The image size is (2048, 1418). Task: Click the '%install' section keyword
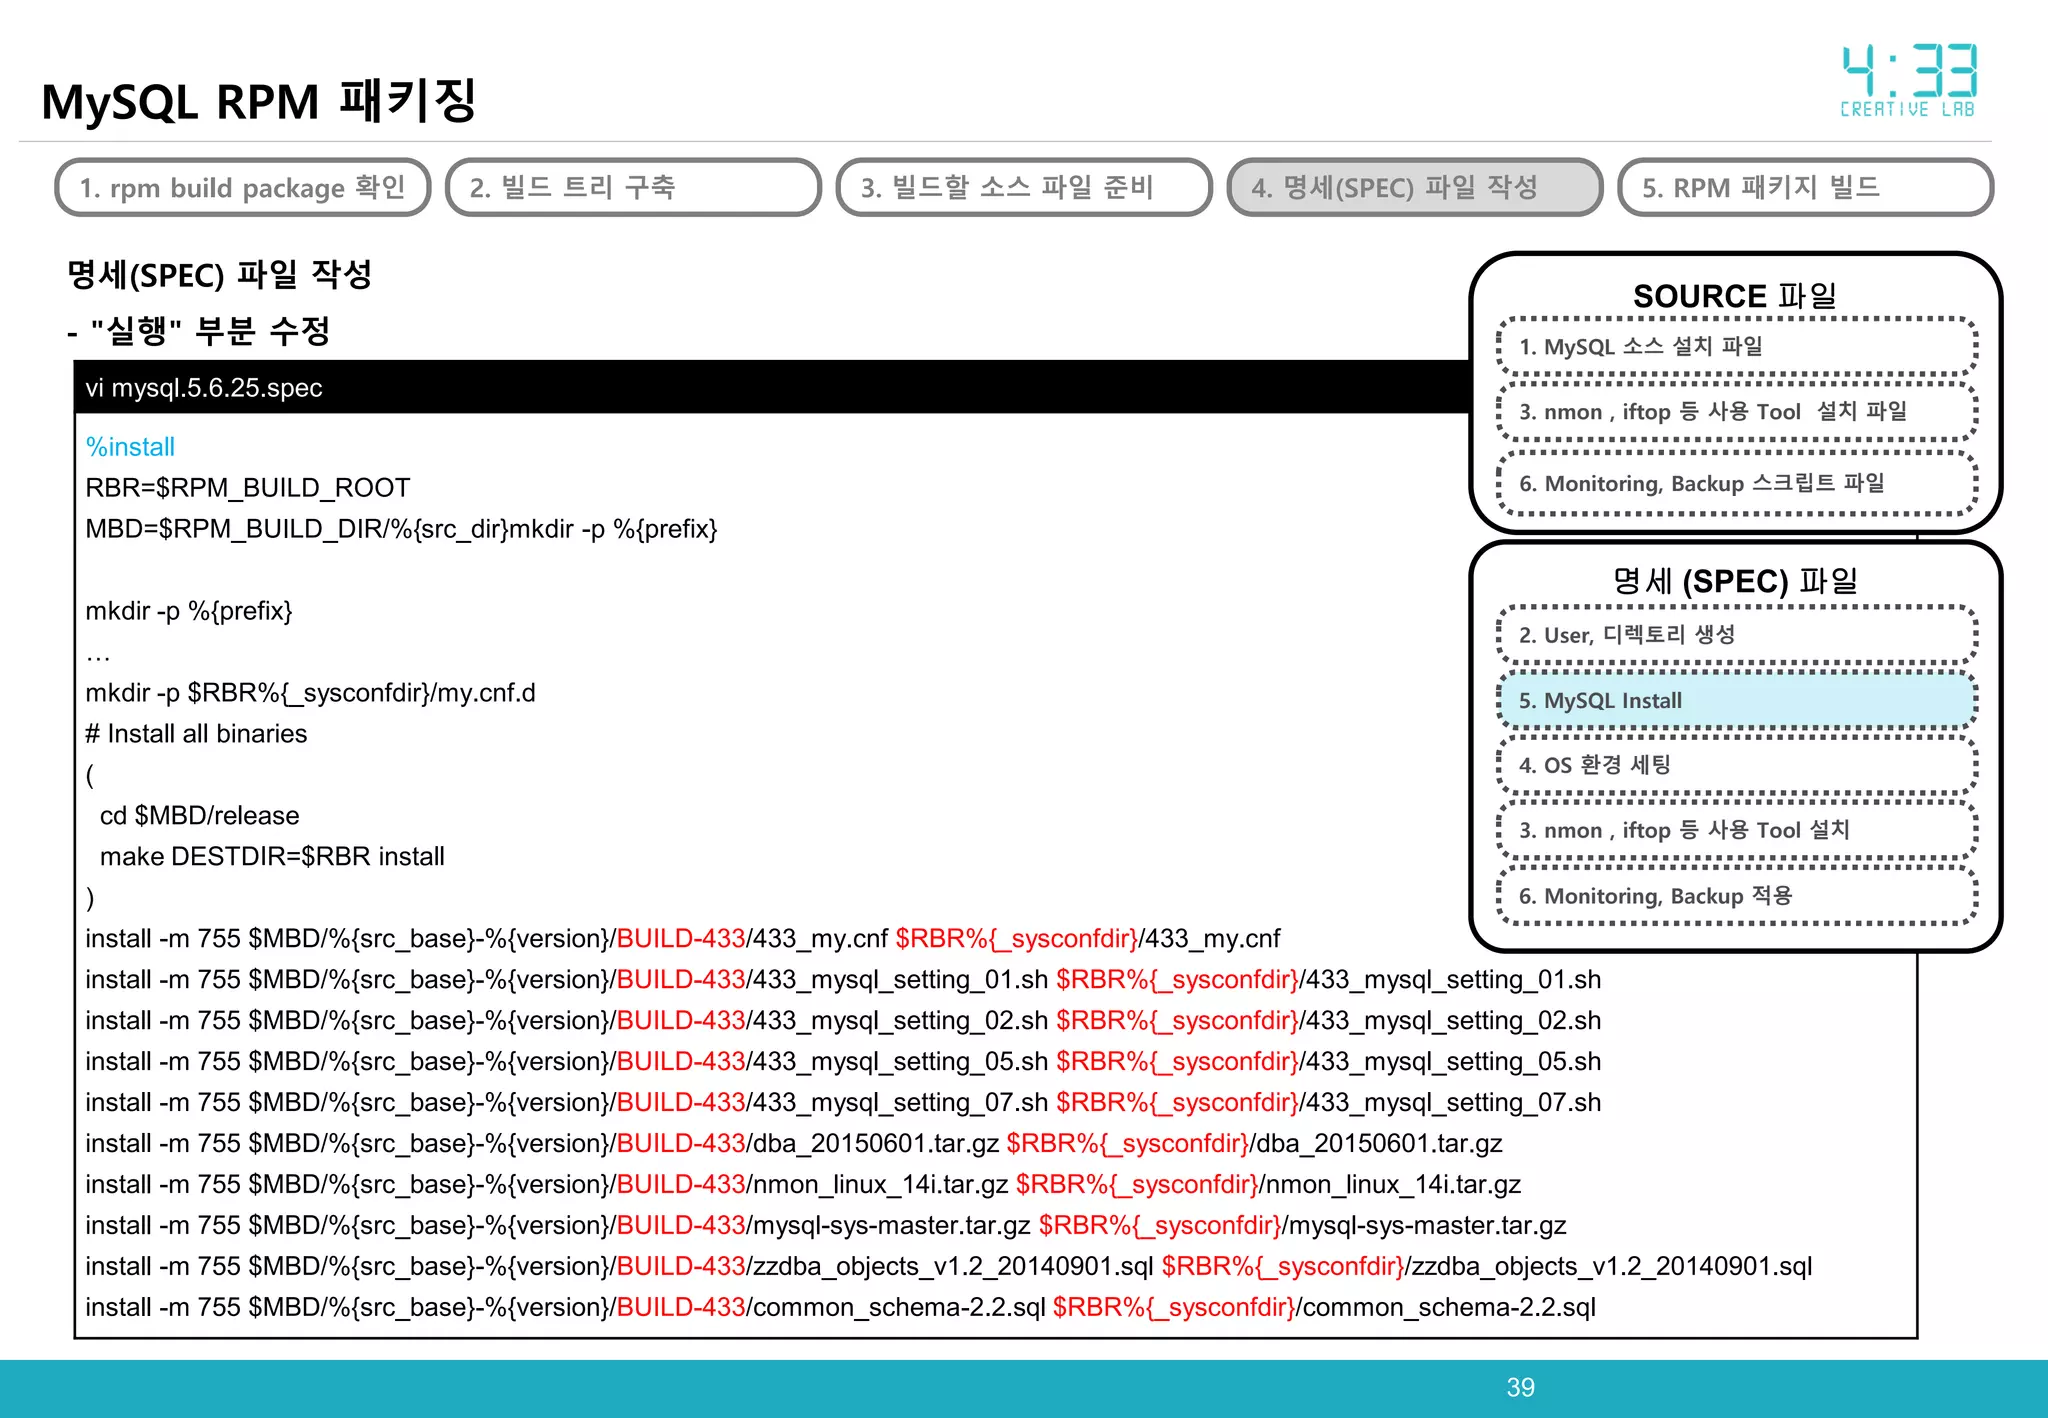[x=130, y=447]
